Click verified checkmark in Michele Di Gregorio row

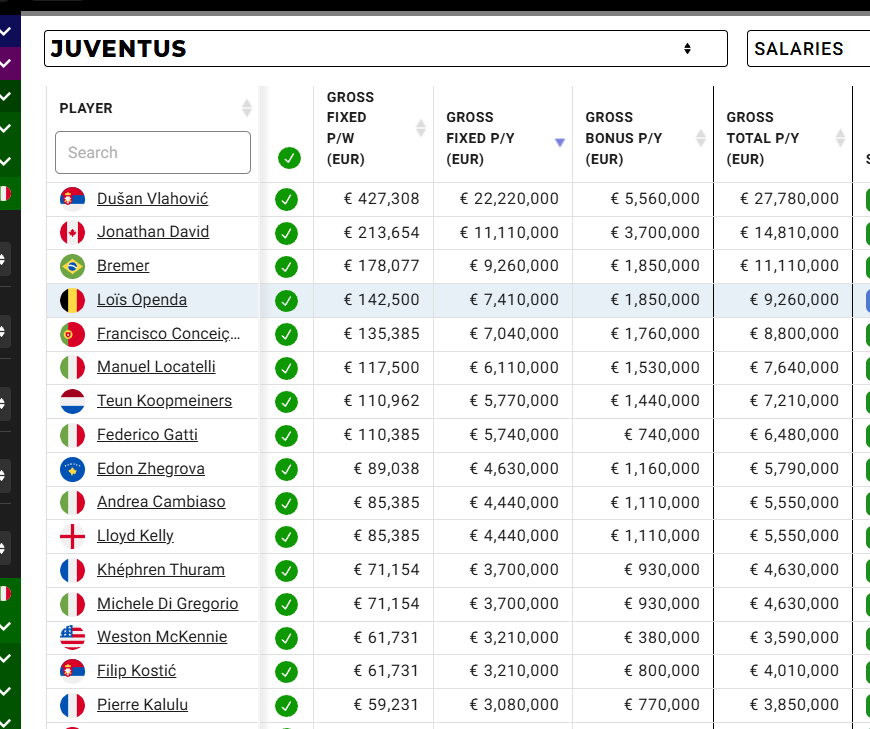pos(286,604)
